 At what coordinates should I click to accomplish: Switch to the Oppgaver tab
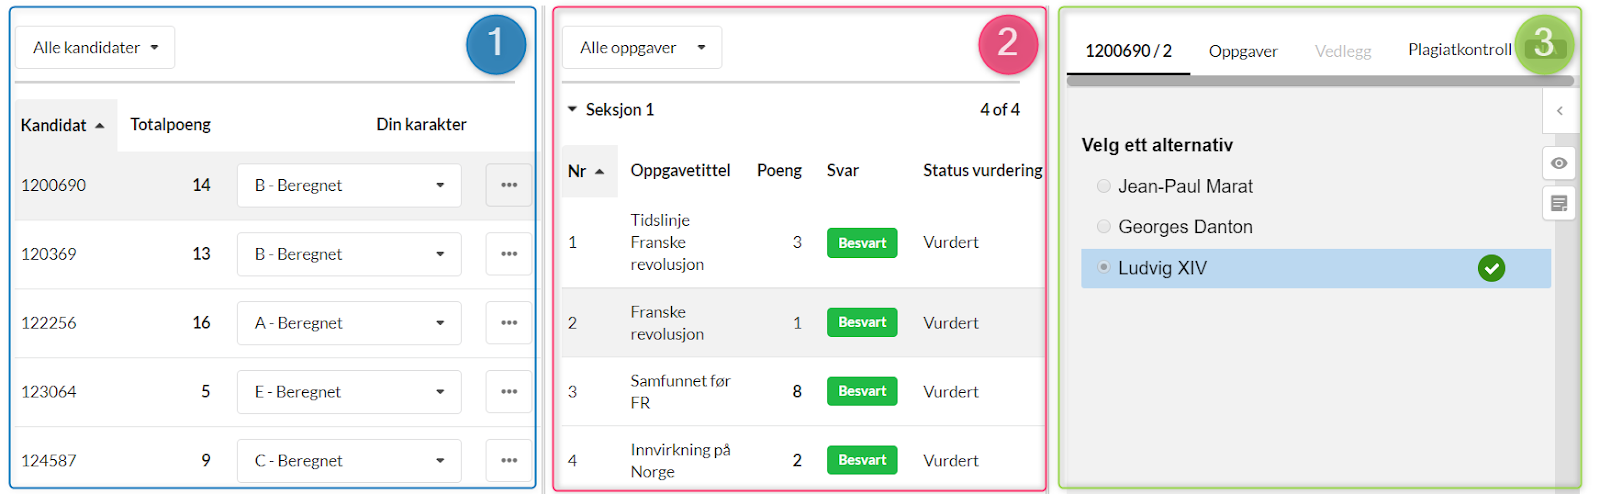pyautogui.click(x=1243, y=51)
